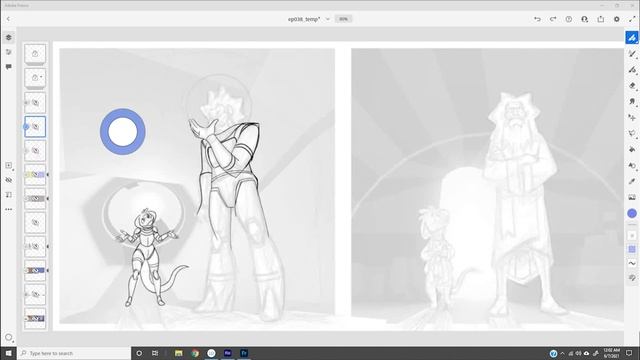Open the Layers panel icon
Screen dimensions: 640x360
(x=9, y=38)
